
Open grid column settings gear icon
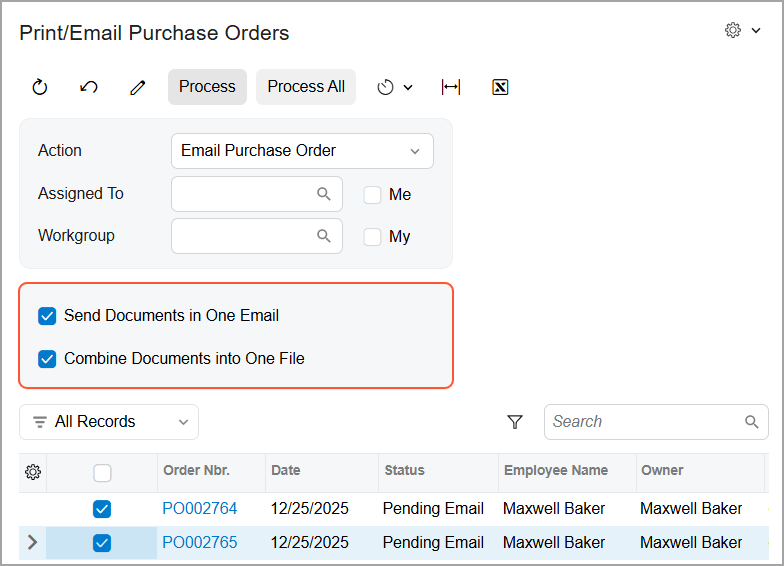click(33, 472)
